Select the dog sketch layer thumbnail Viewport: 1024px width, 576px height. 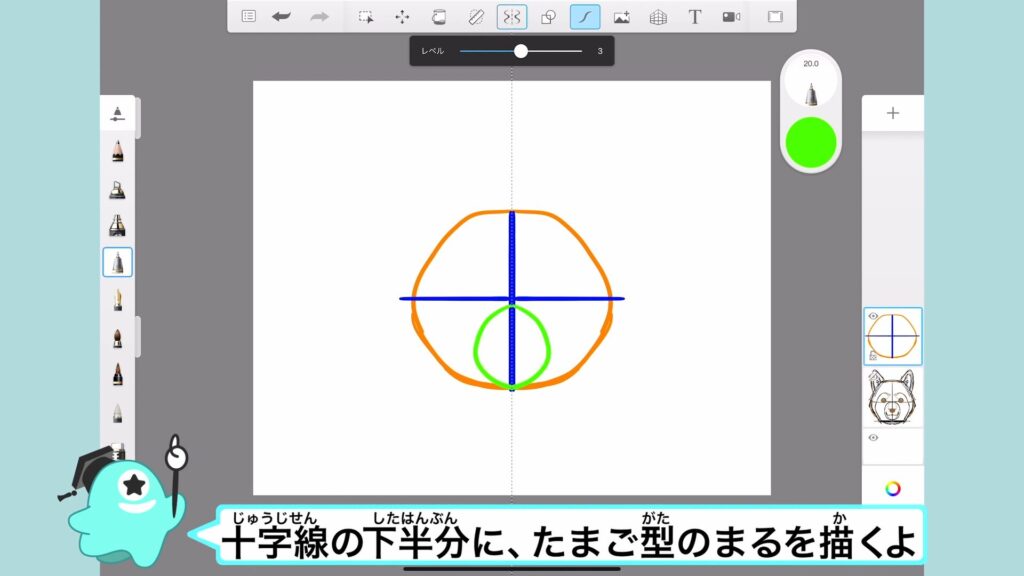pos(892,397)
